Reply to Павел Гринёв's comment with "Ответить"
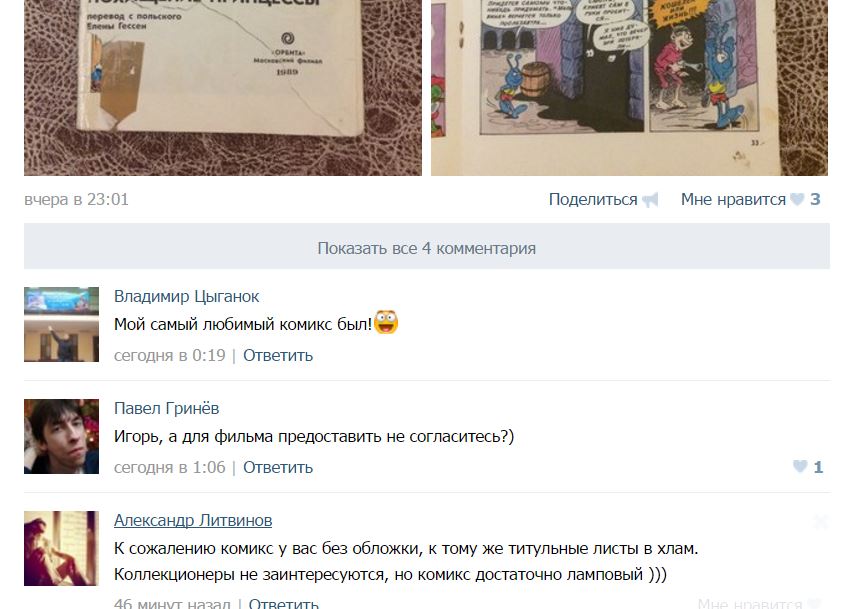 pyautogui.click(x=278, y=467)
